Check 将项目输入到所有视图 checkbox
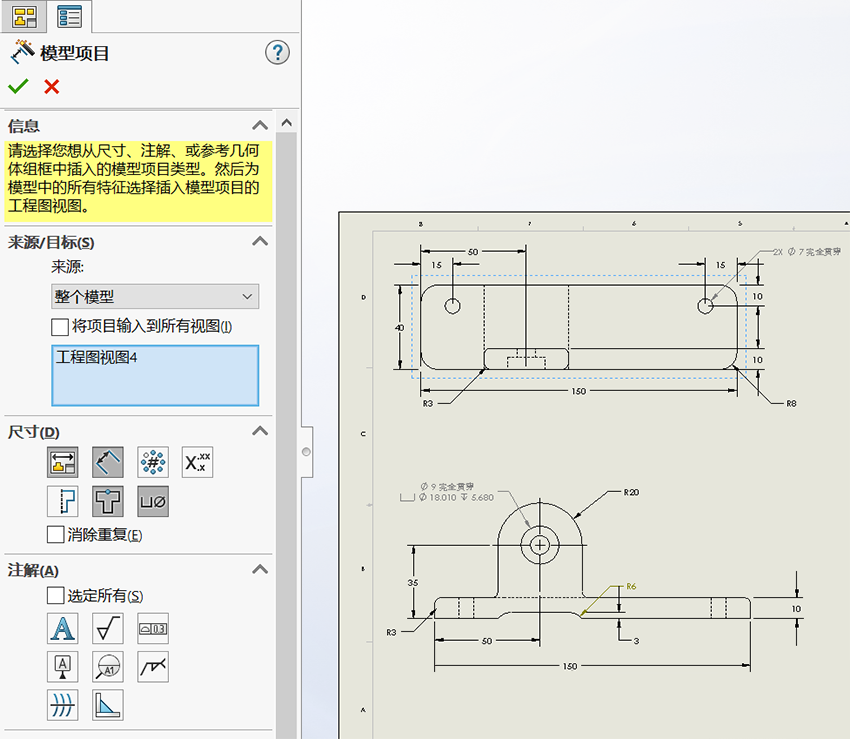The image size is (850, 739). click(x=60, y=327)
